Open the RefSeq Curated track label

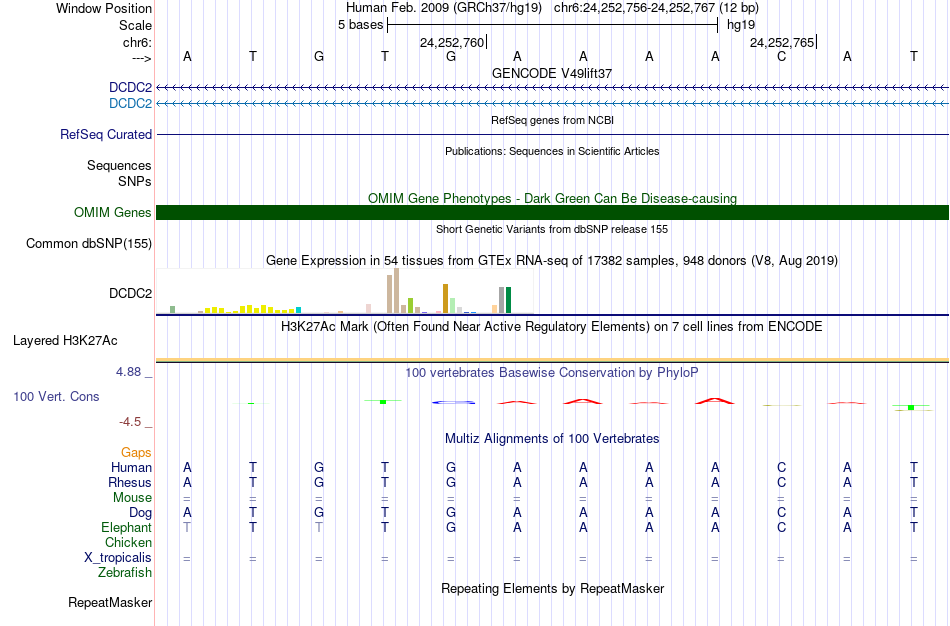point(106,135)
